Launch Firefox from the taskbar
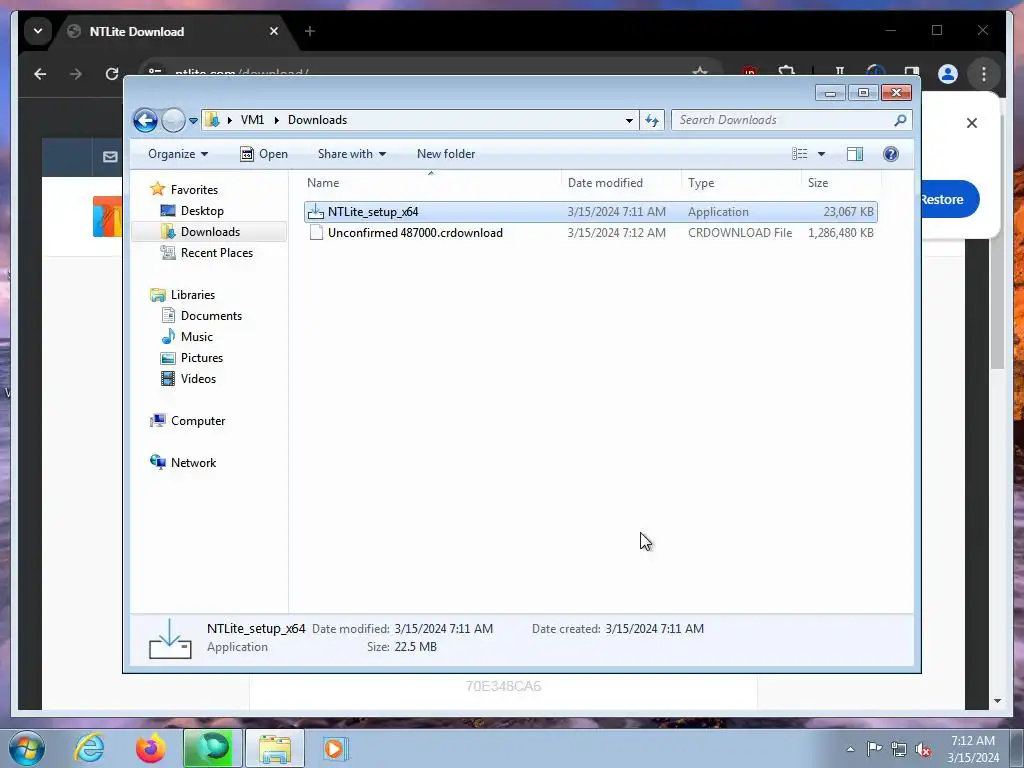This screenshot has height=768, width=1024. (150, 748)
